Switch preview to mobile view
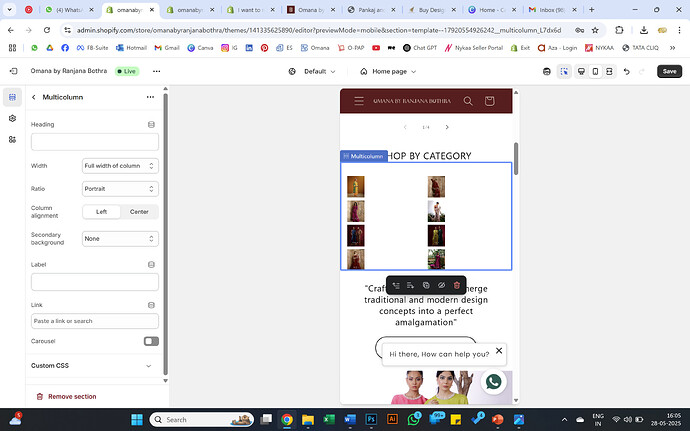The image size is (690, 431). coord(595,71)
